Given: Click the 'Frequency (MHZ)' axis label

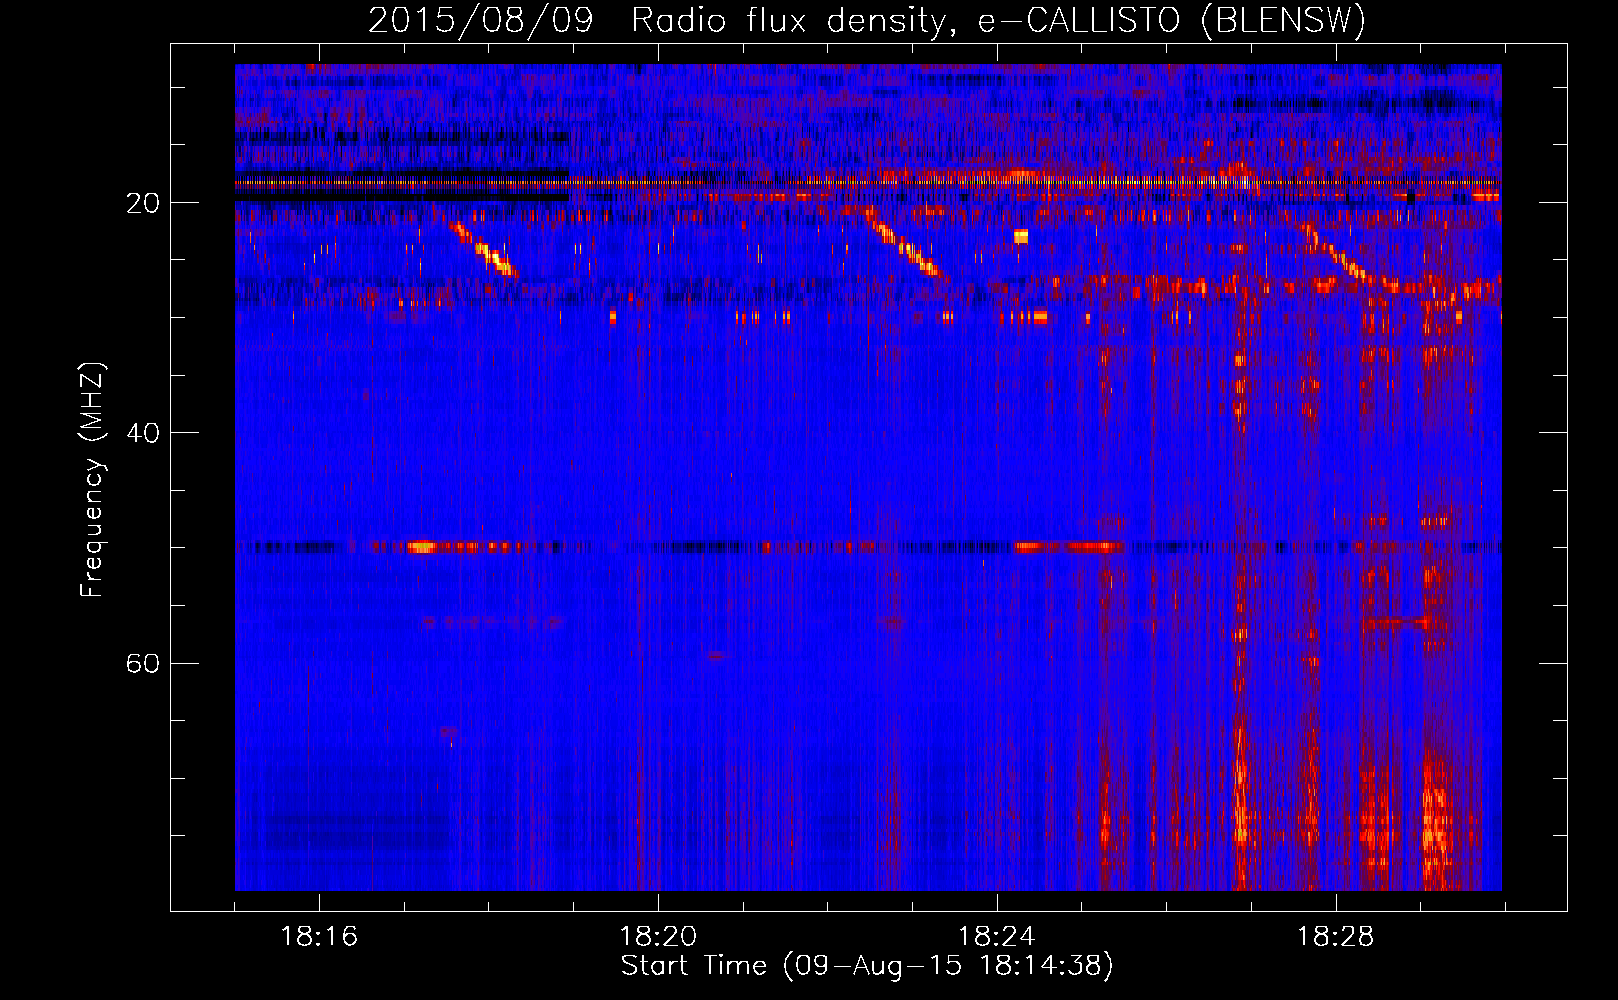Looking at the screenshot, I should pos(92,481).
